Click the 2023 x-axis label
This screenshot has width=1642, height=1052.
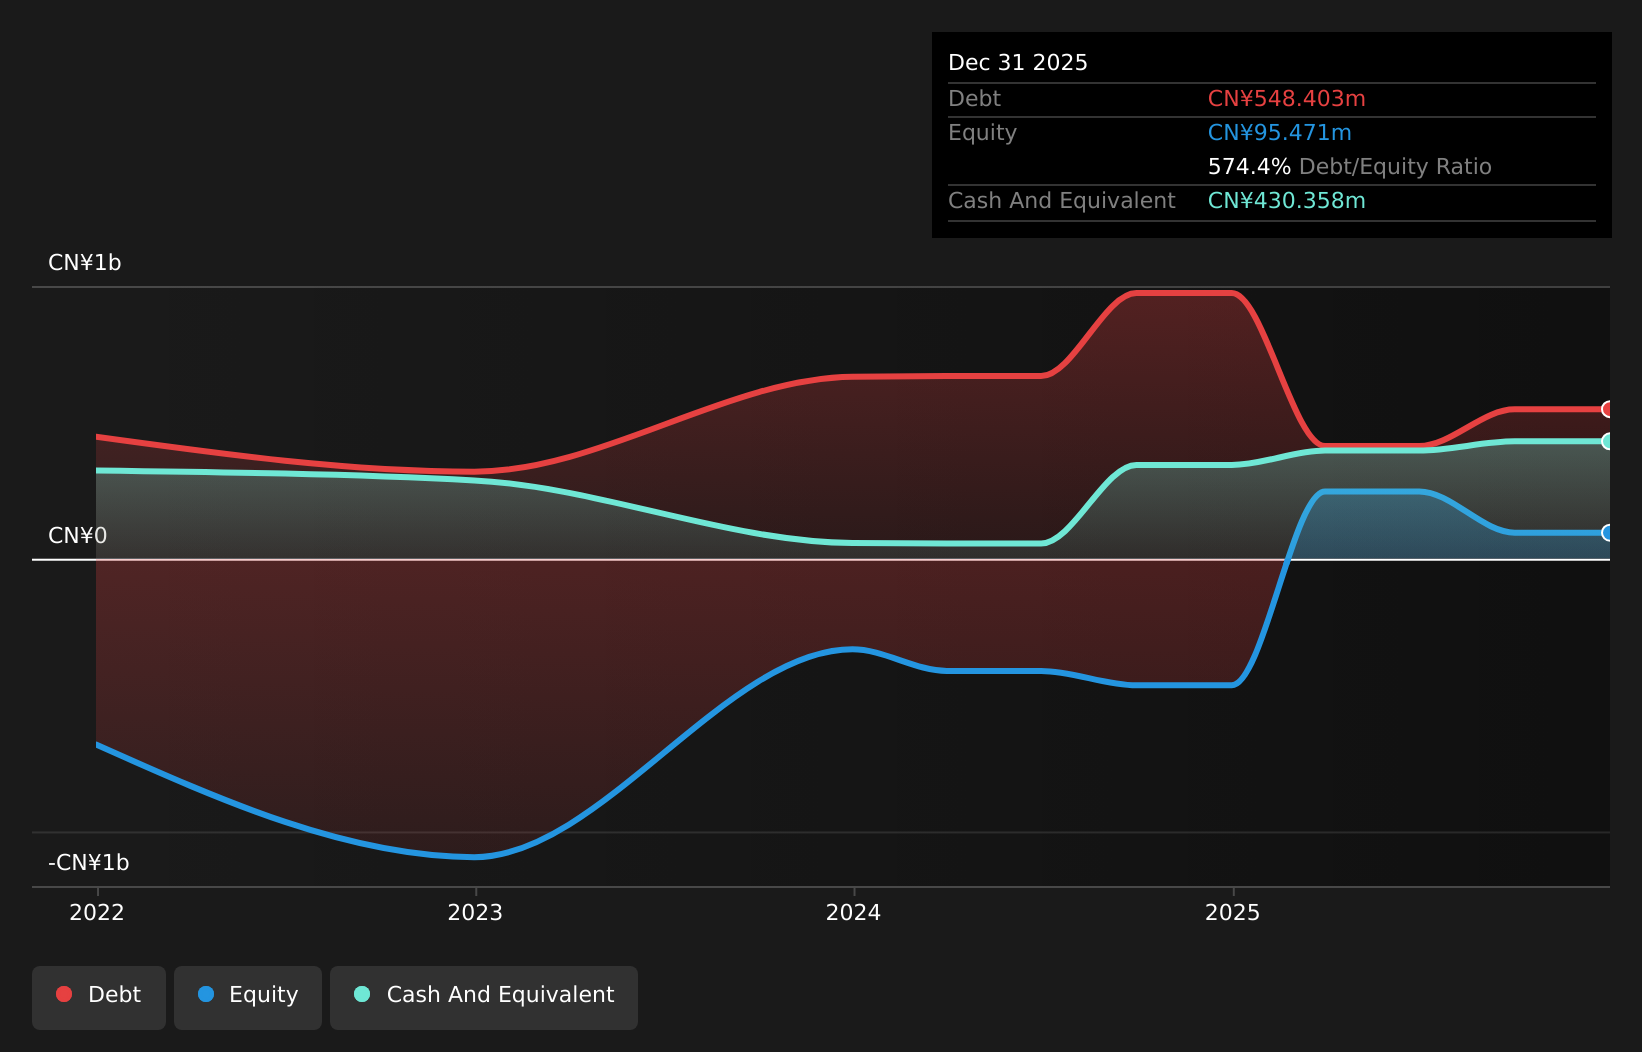[475, 912]
